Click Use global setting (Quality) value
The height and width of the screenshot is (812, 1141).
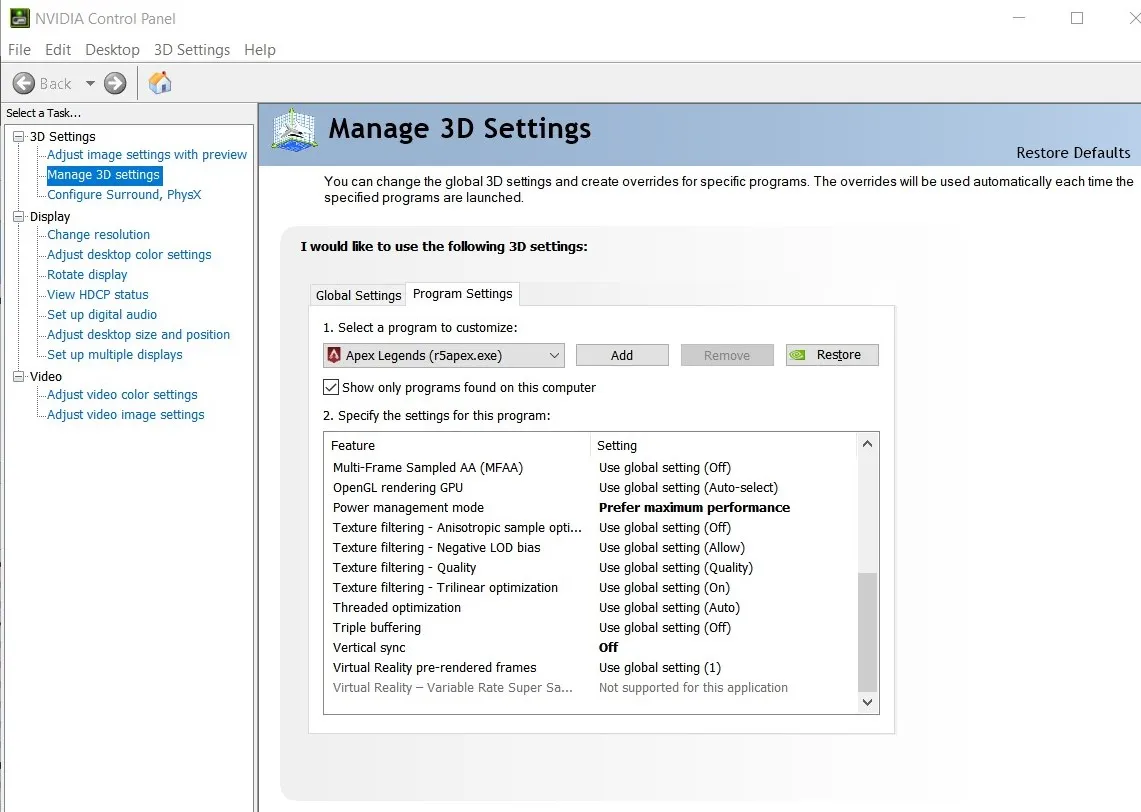pyautogui.click(x=676, y=568)
